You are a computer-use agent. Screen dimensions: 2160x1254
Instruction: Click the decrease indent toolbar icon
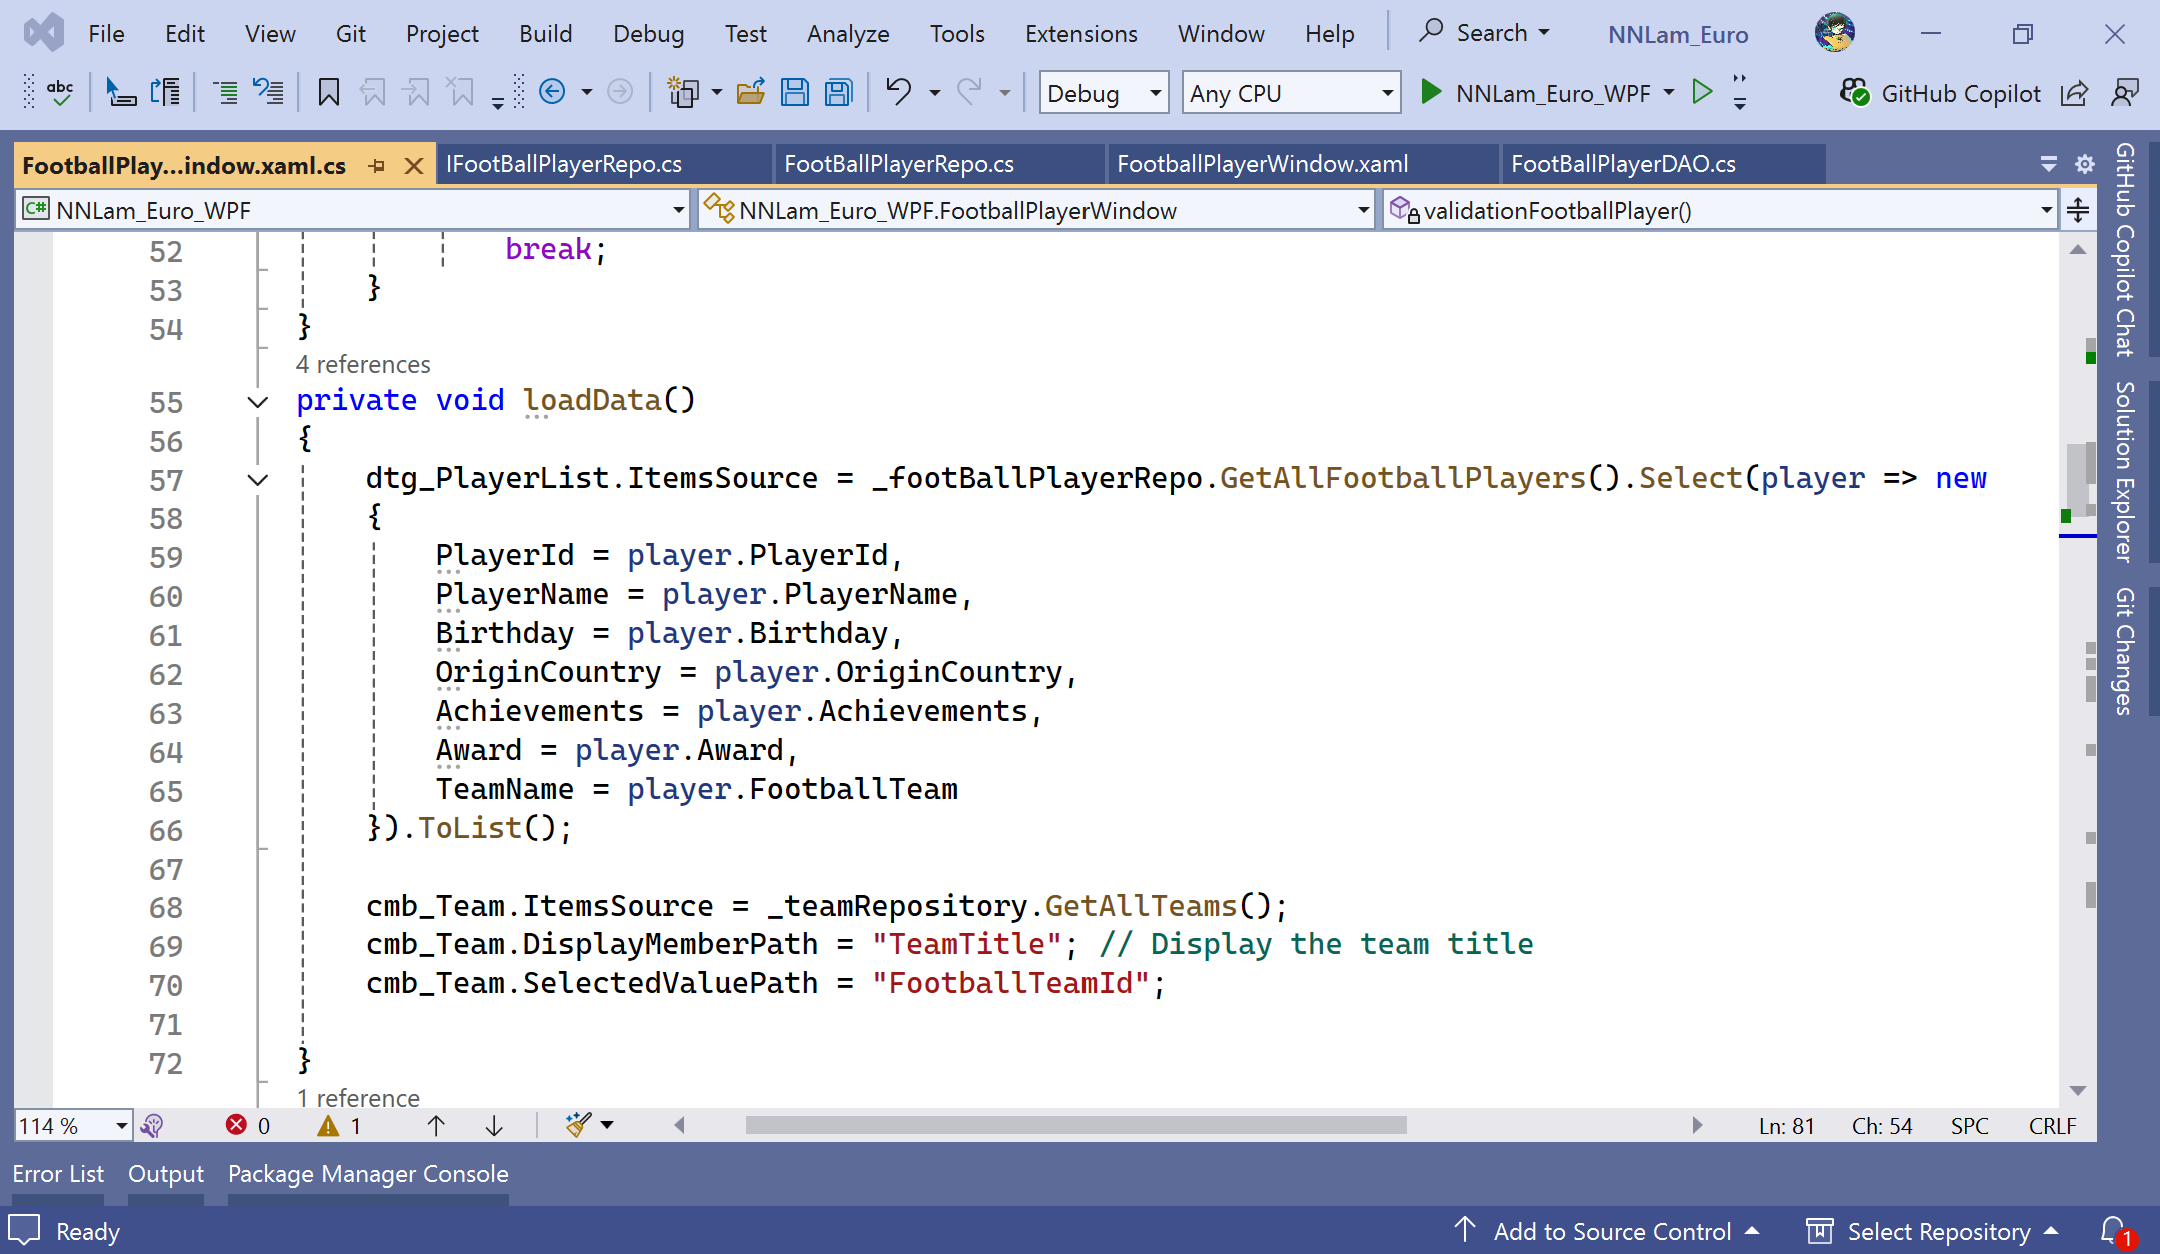(x=226, y=93)
